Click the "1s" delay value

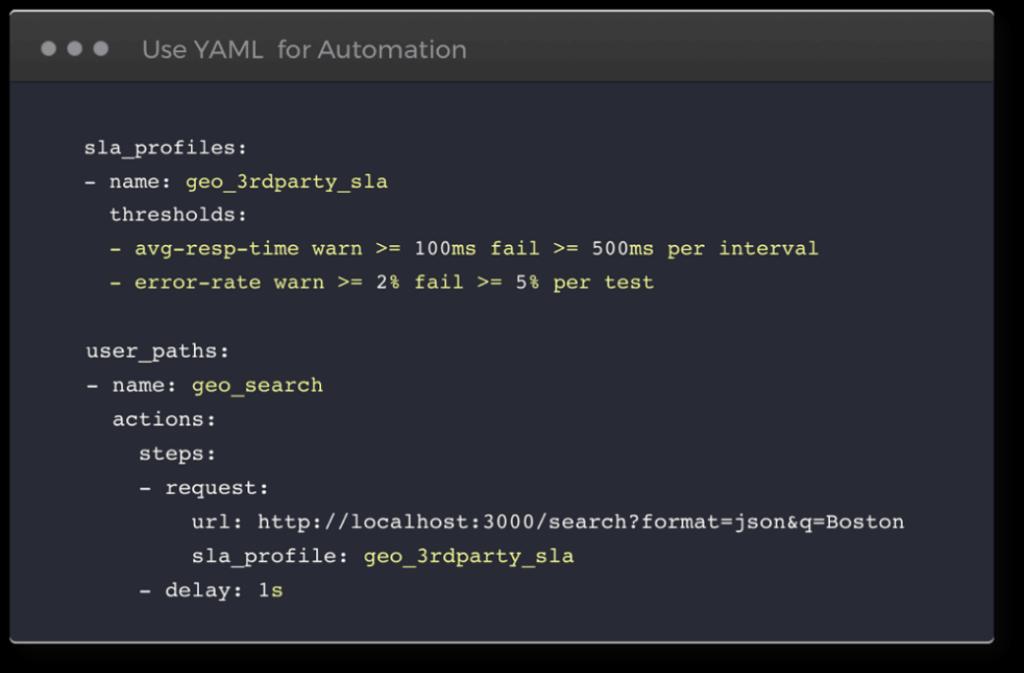270,590
